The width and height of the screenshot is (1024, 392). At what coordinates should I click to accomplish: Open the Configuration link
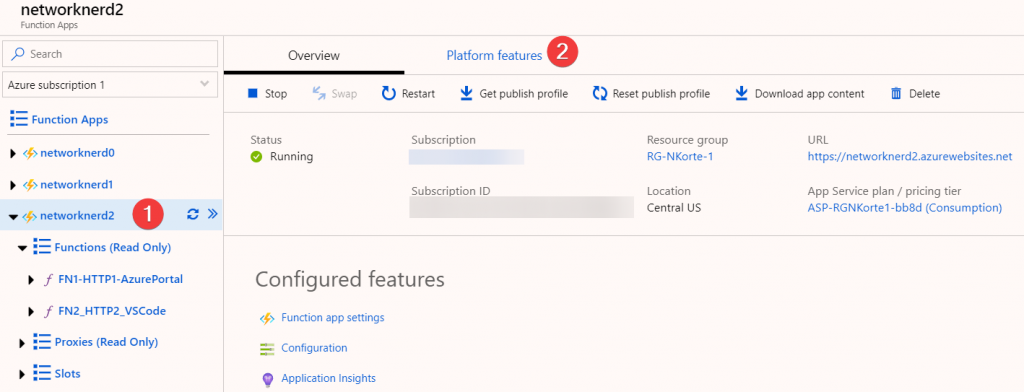[314, 348]
